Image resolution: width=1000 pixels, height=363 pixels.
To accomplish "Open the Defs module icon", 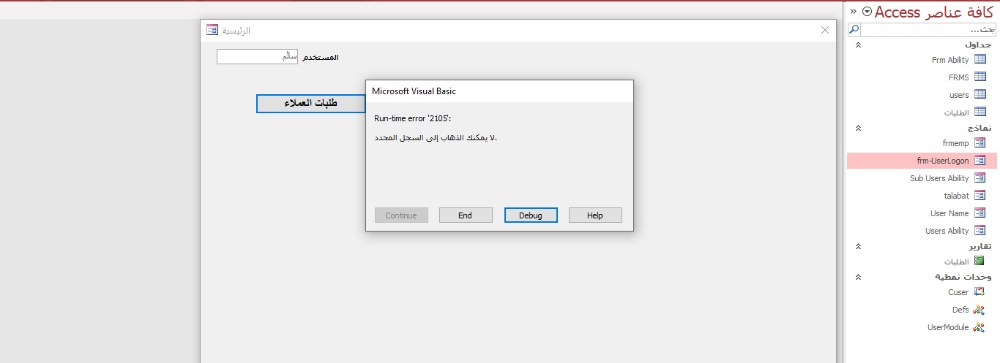I will (980, 309).
